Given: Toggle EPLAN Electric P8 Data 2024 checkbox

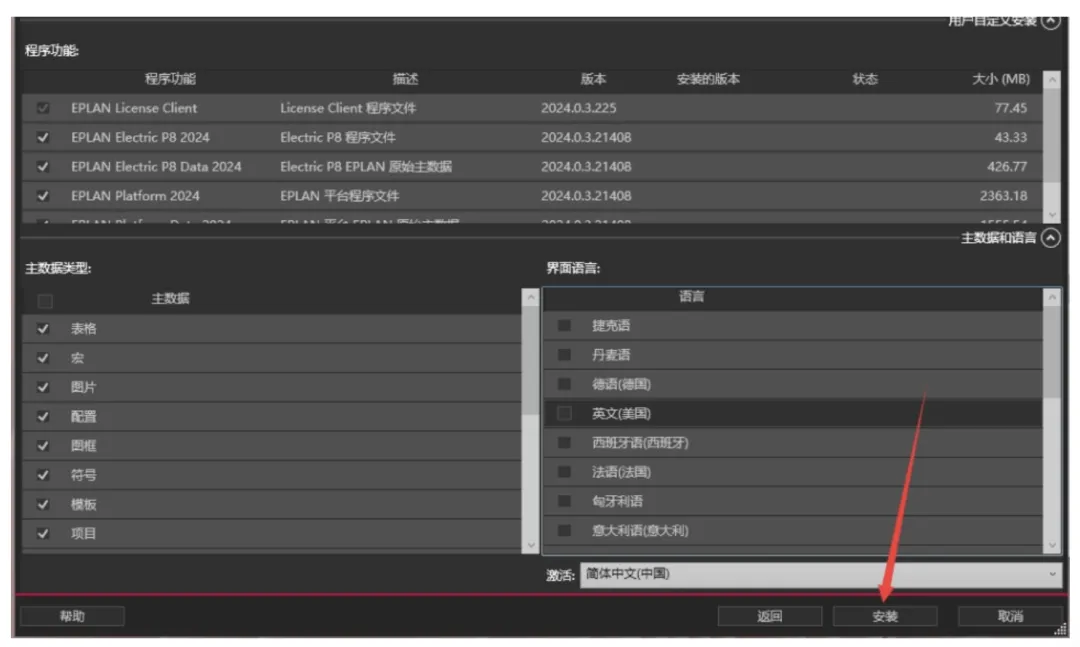Looking at the screenshot, I should pos(43,167).
